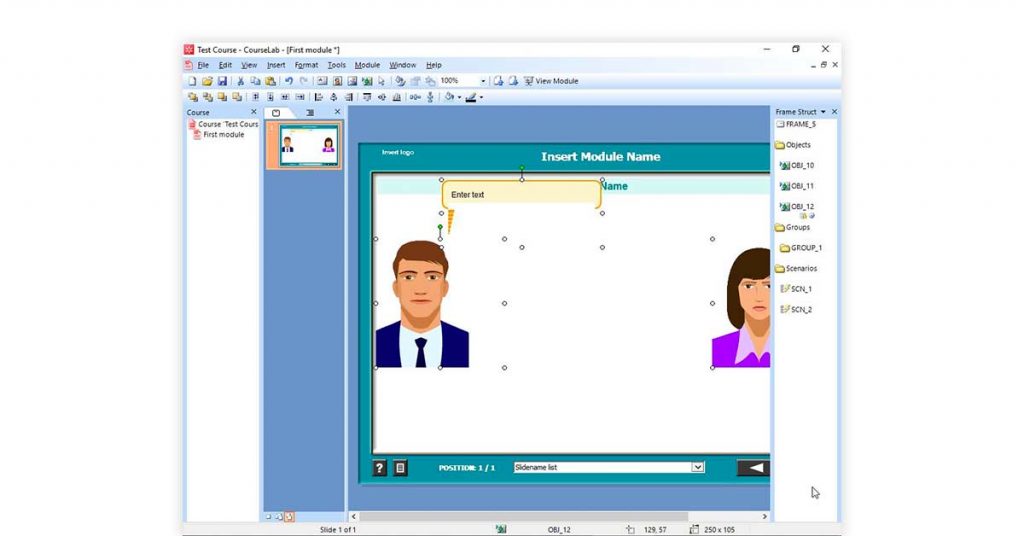The image size is (1024, 536).
Task: Open the Insert menu
Action: click(276, 65)
